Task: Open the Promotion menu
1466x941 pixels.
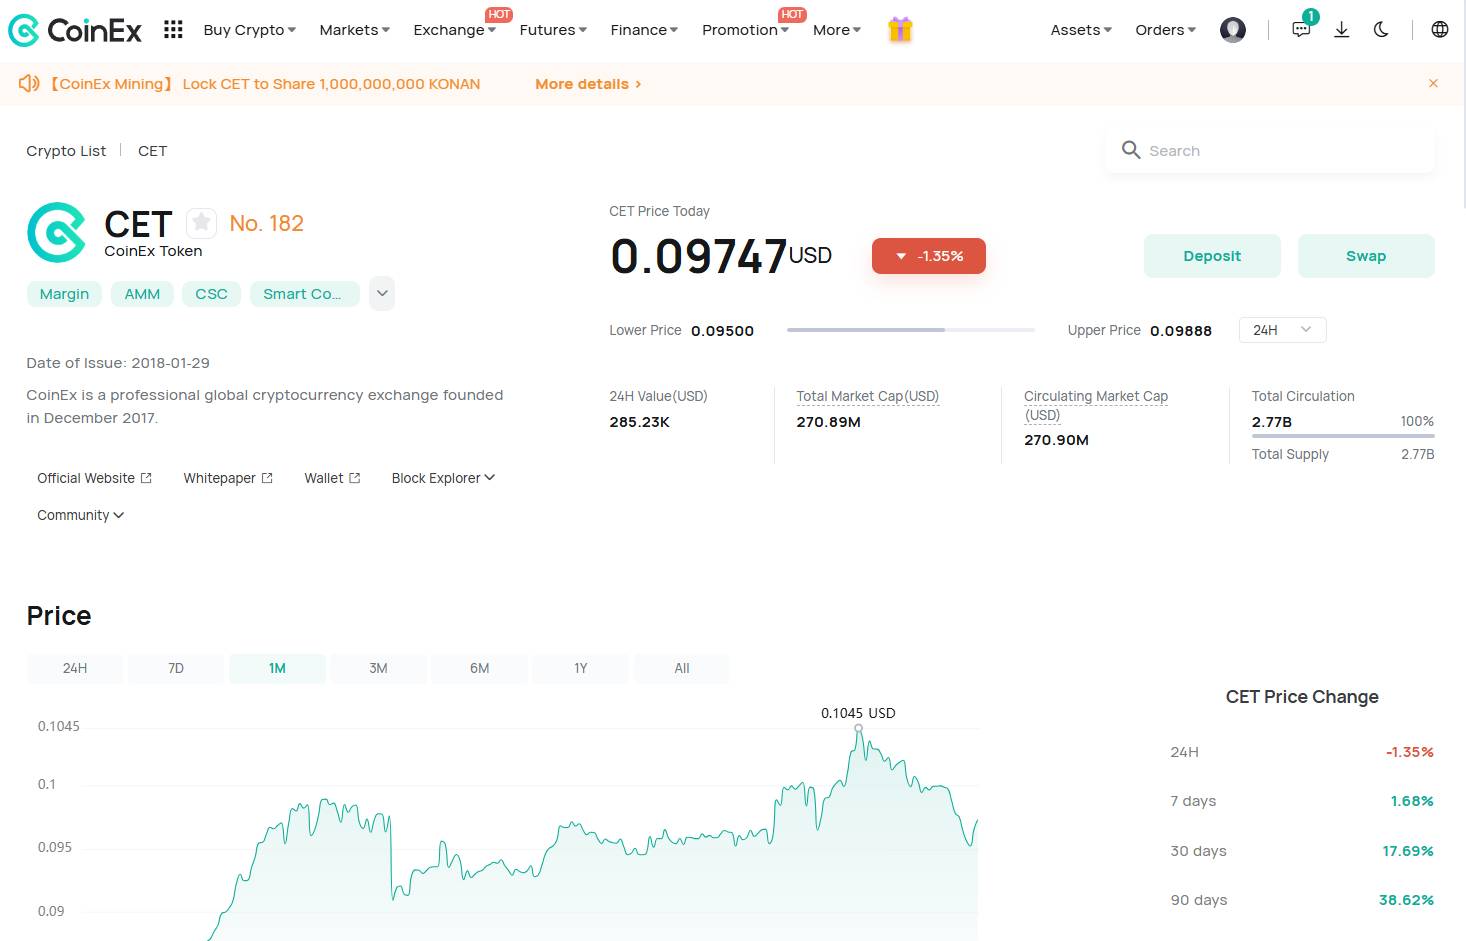Action: pyautogui.click(x=746, y=30)
